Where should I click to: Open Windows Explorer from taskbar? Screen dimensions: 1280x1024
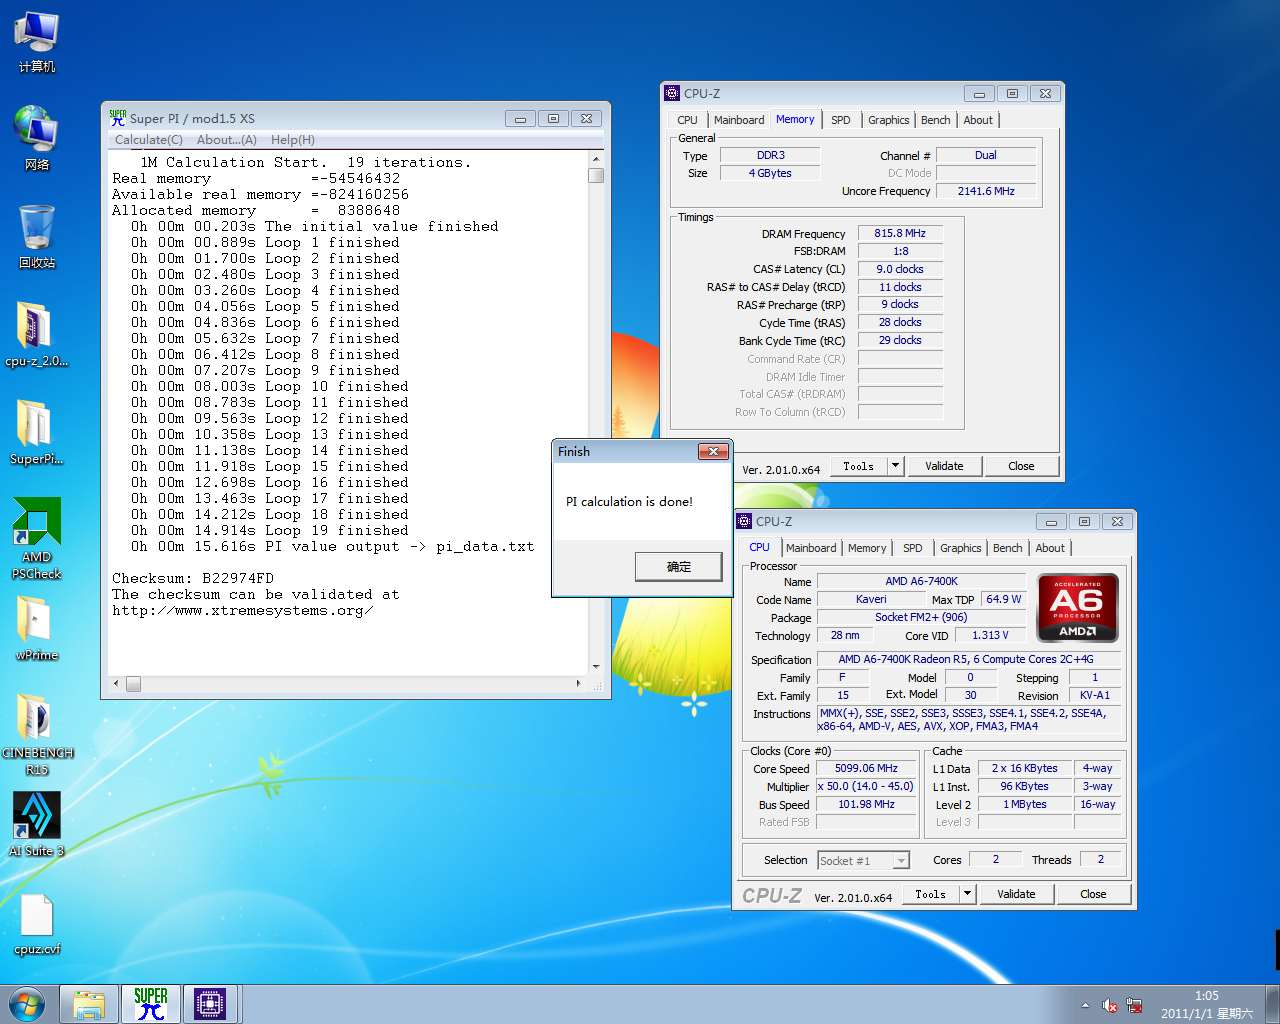tap(89, 1004)
